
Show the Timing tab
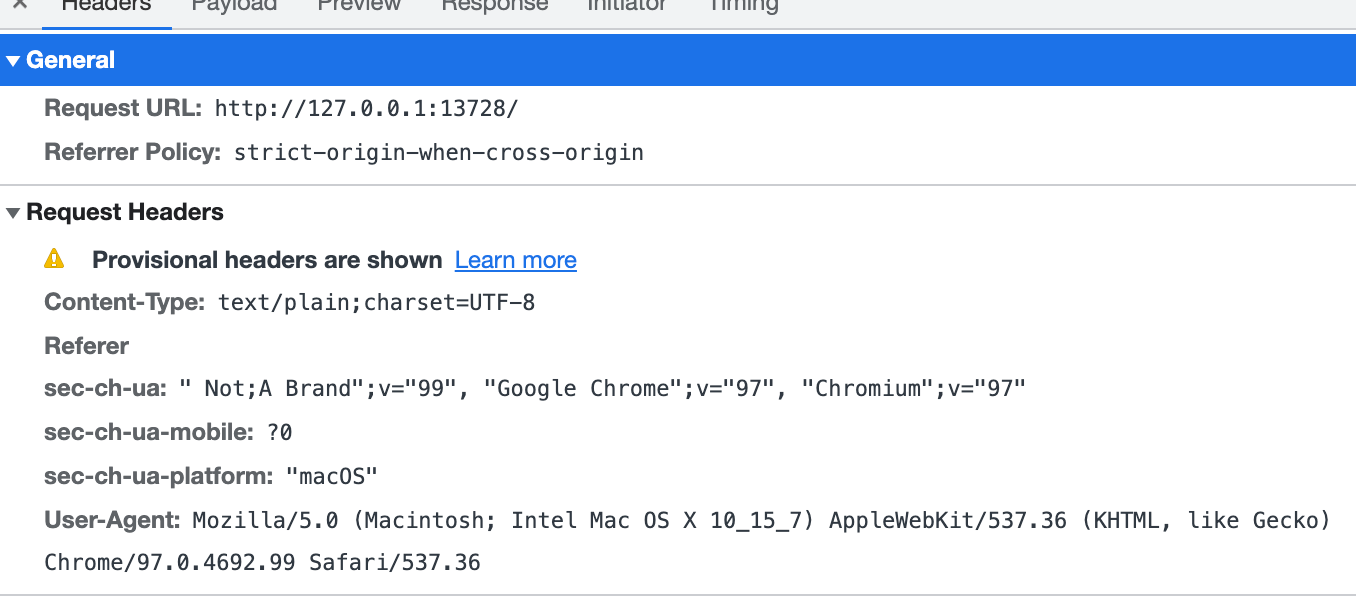click(x=742, y=6)
